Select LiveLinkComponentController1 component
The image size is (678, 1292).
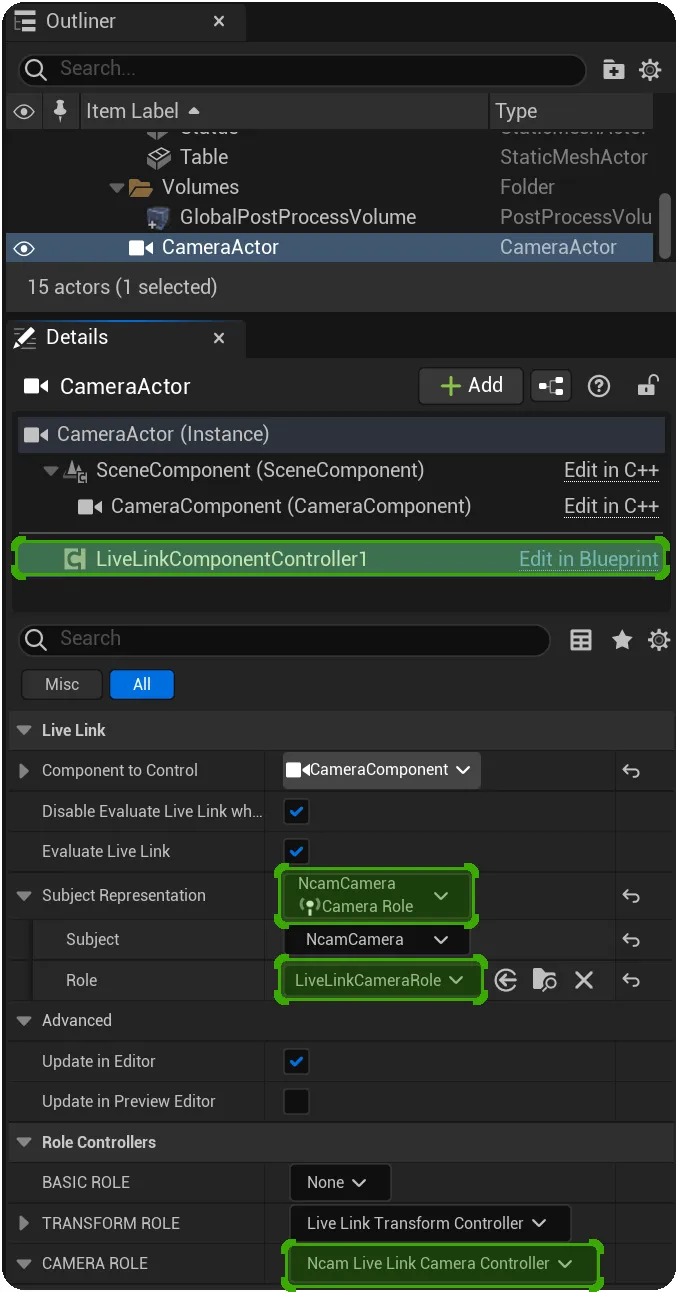[341, 559]
